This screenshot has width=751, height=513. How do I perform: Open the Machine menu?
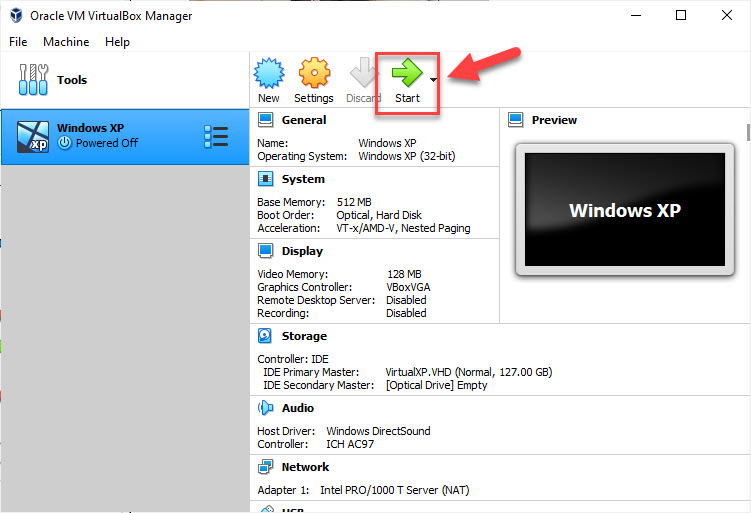(66, 42)
